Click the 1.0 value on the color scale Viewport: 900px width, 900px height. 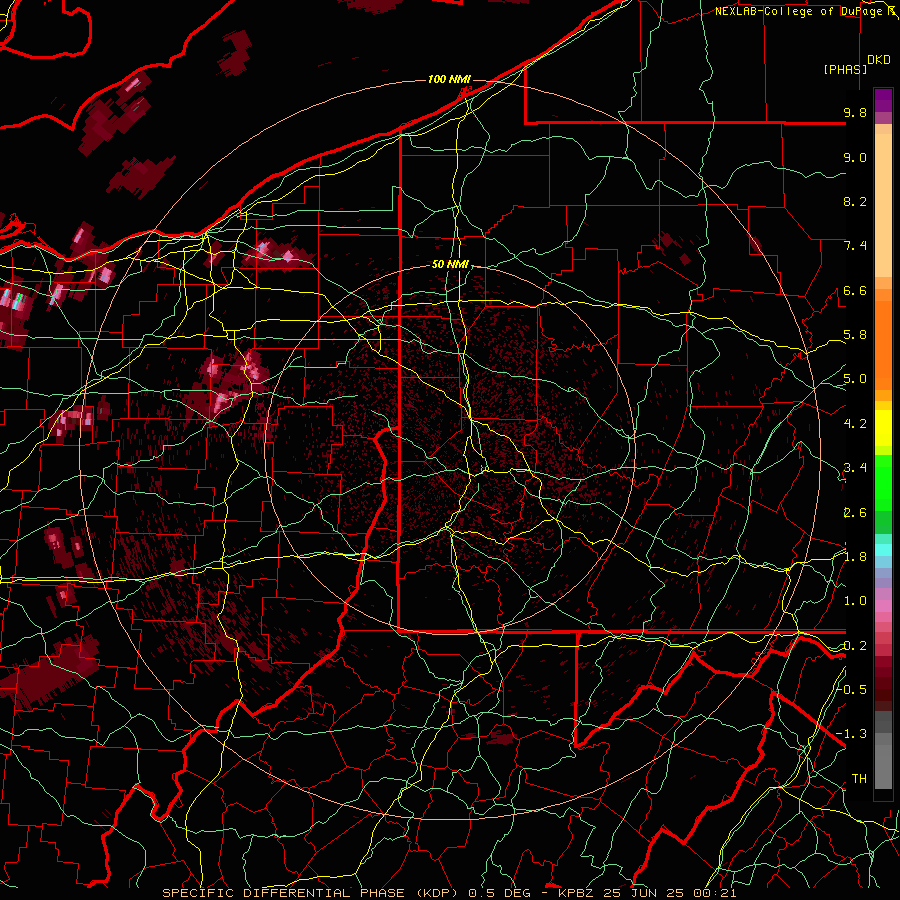[x=855, y=601]
